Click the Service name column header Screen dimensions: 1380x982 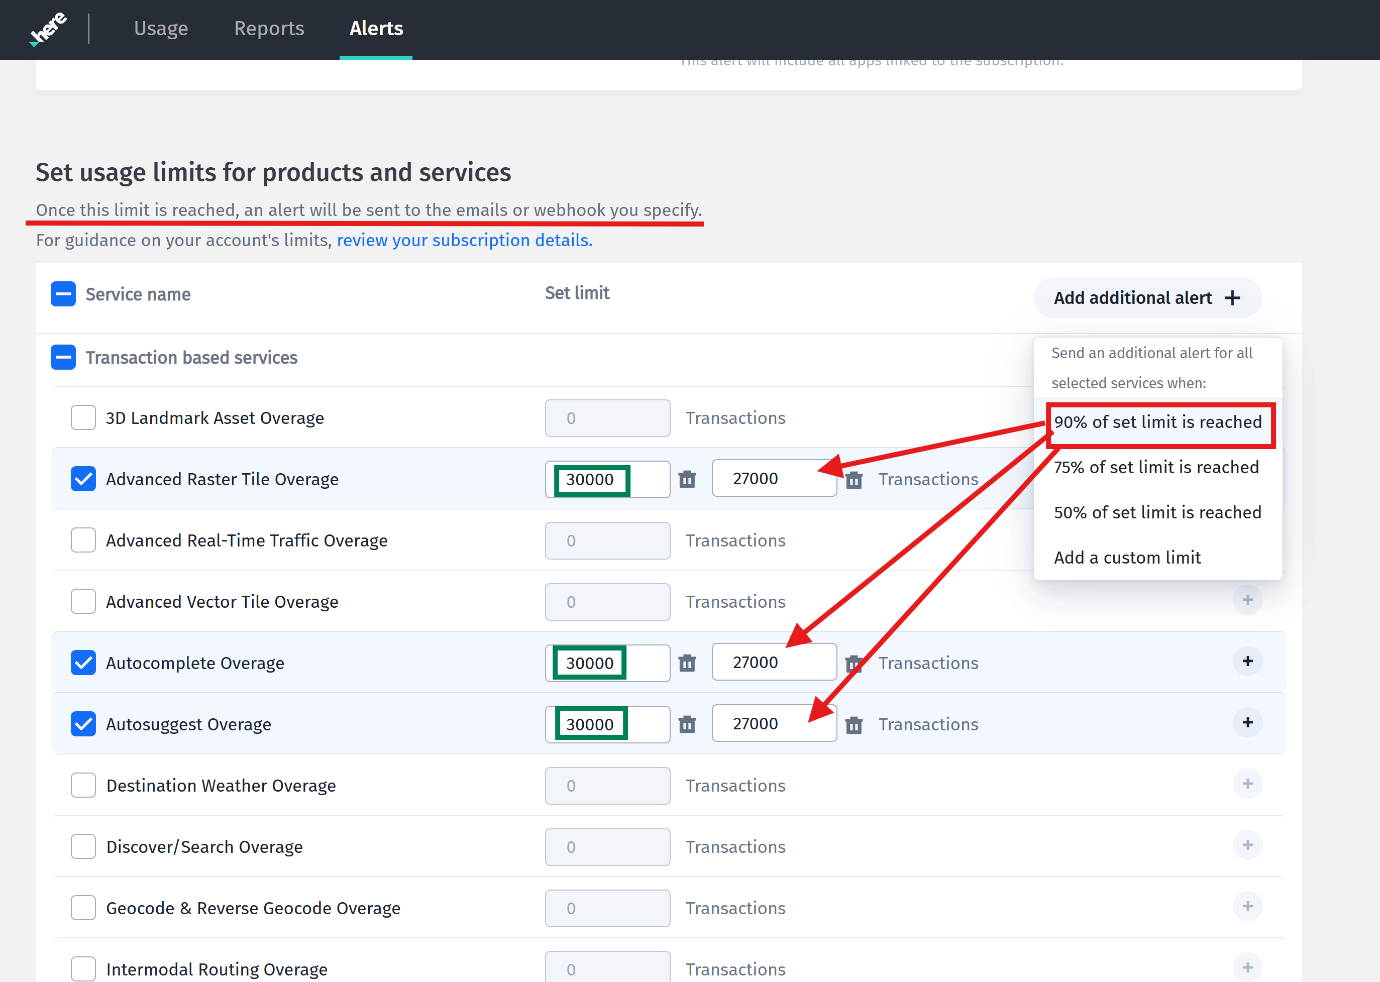pos(138,294)
